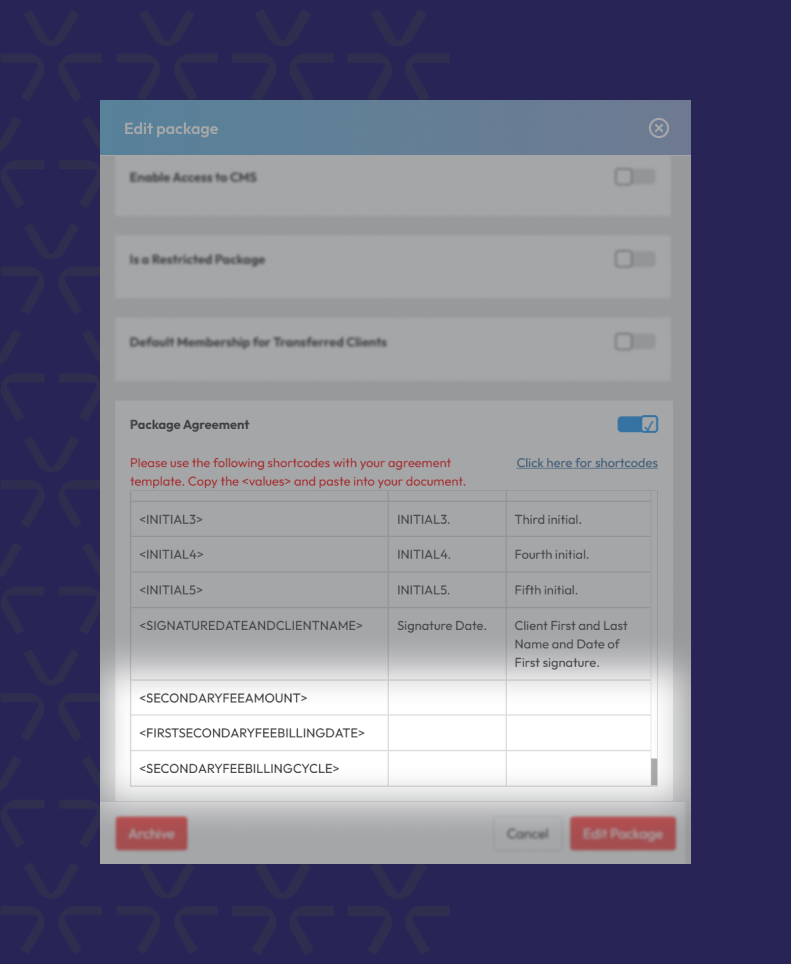Click the <INITIAL5> shortcode cell
Image resolution: width=791 pixels, height=964 pixels.
click(x=171, y=590)
